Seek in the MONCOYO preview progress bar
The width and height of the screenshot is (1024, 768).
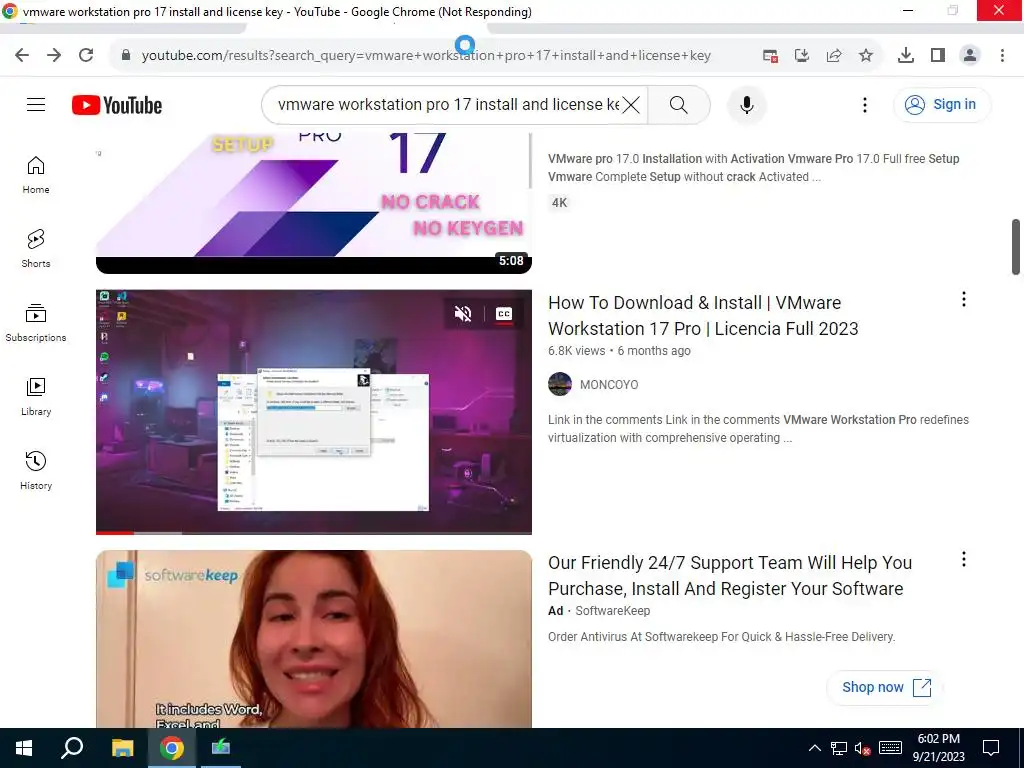coord(313,532)
